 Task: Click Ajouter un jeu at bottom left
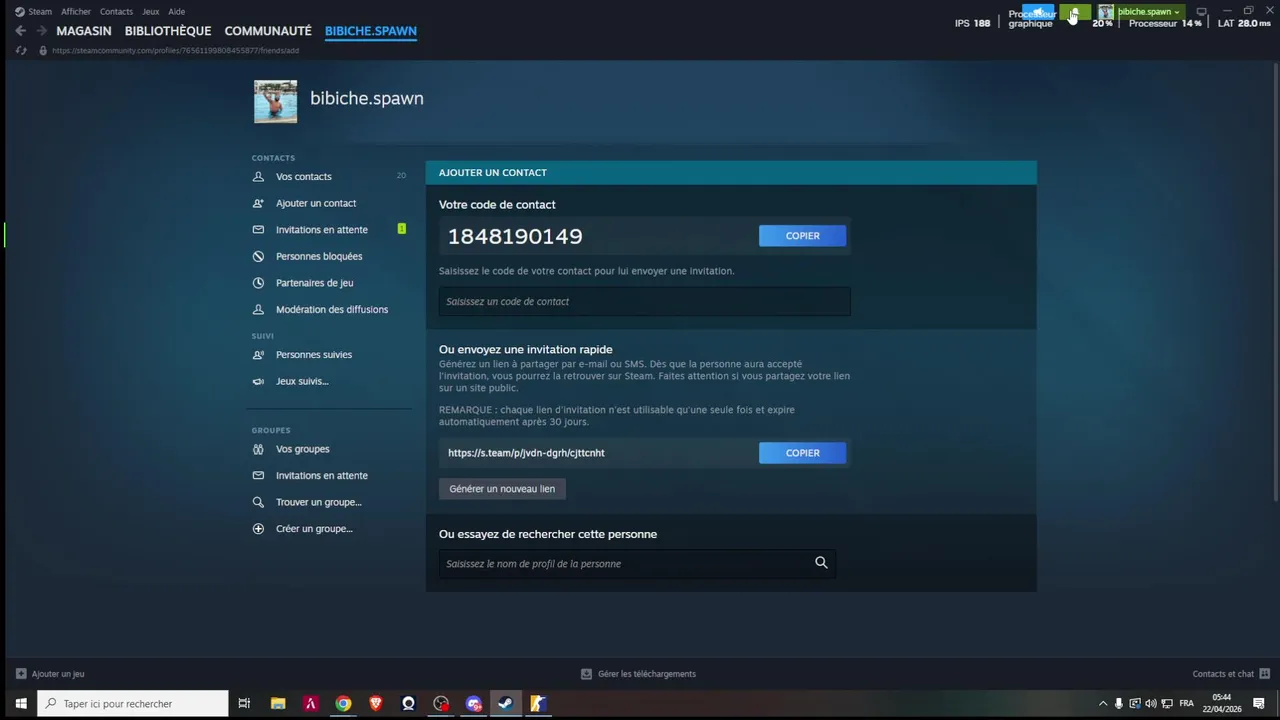coord(50,674)
